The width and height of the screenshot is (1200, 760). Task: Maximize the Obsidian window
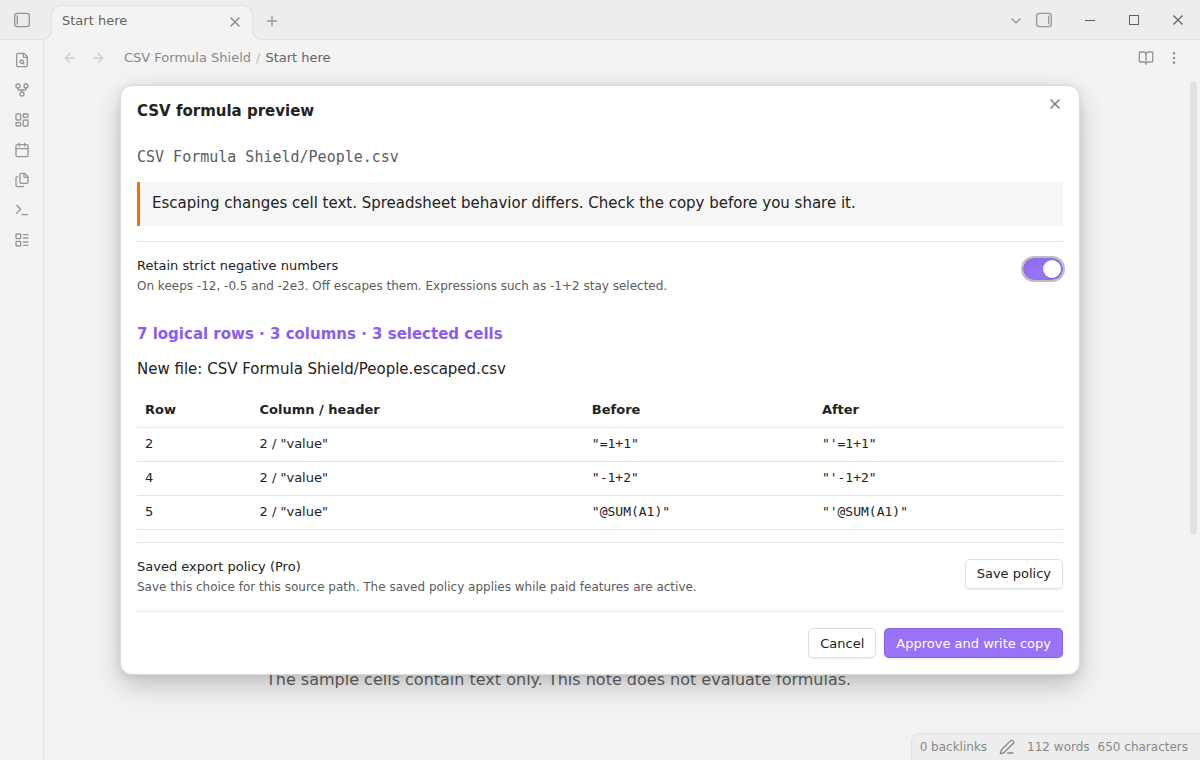coord(1134,20)
